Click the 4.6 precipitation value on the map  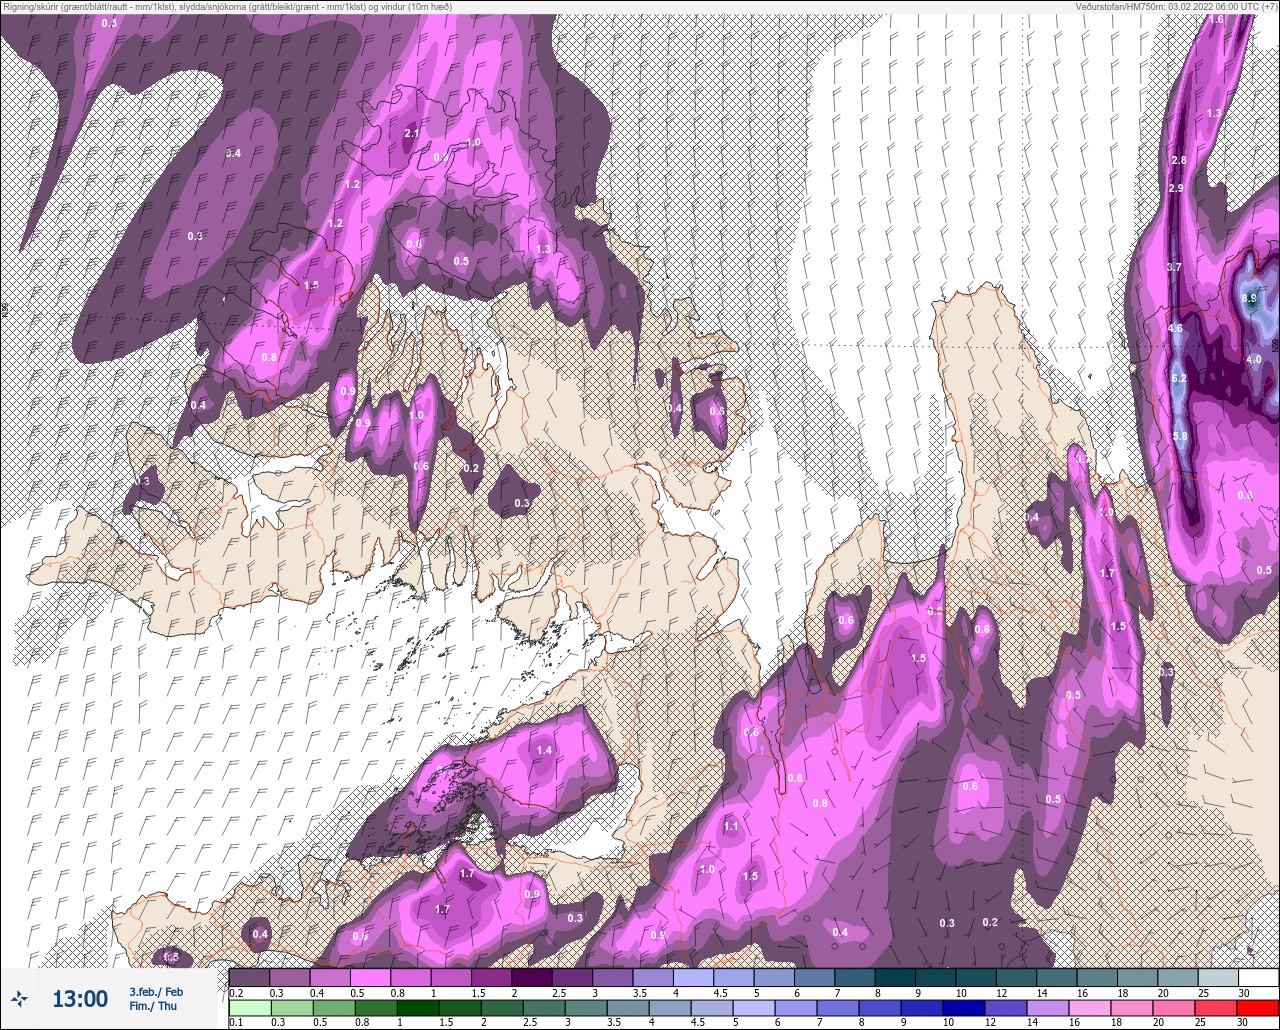[x=1176, y=328]
